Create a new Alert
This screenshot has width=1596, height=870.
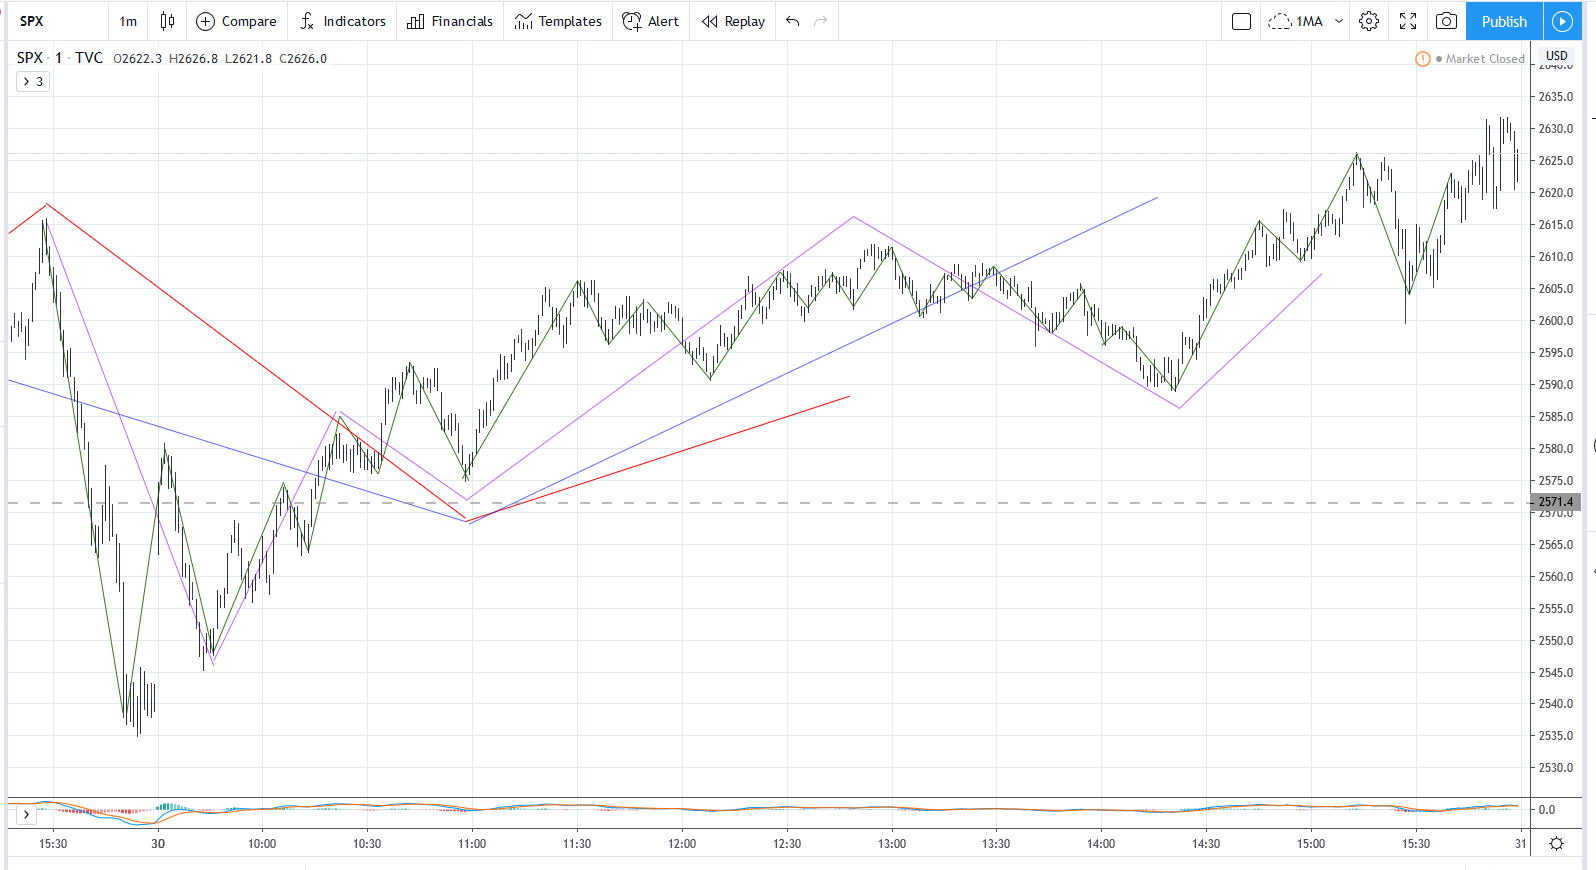(x=650, y=21)
